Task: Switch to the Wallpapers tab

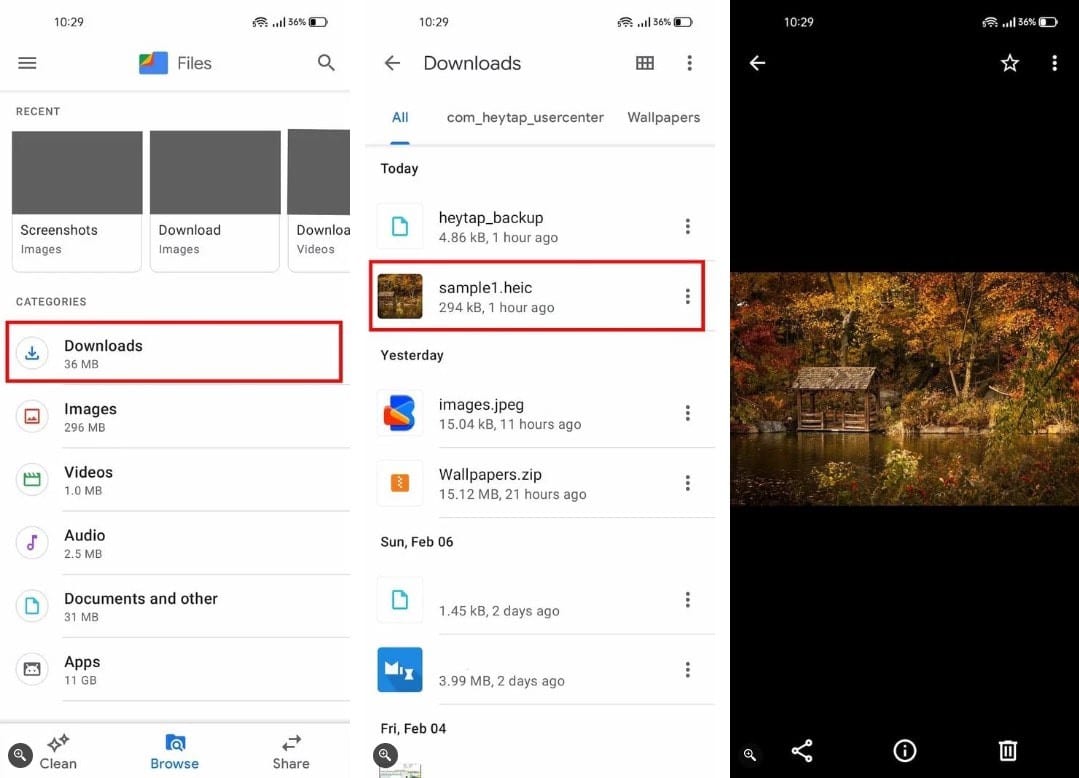Action: point(663,117)
